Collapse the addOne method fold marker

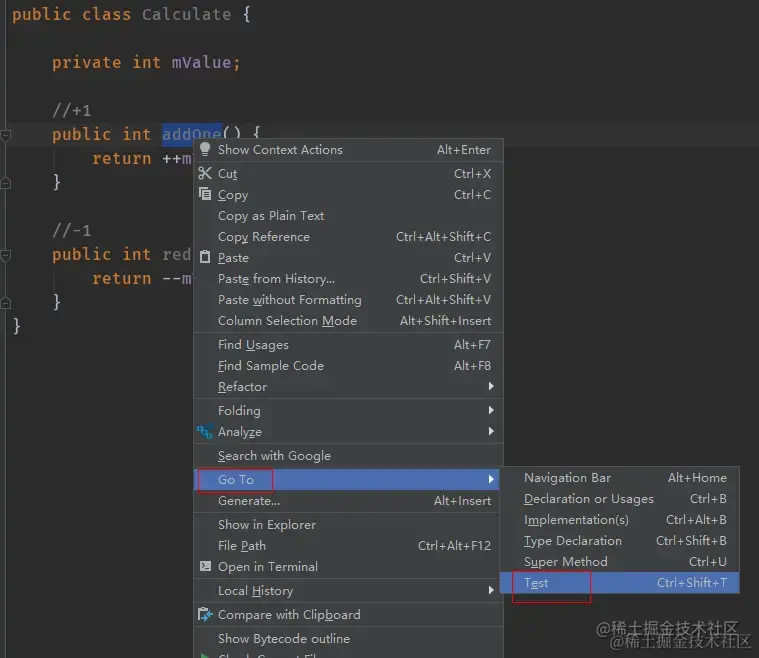(6, 135)
